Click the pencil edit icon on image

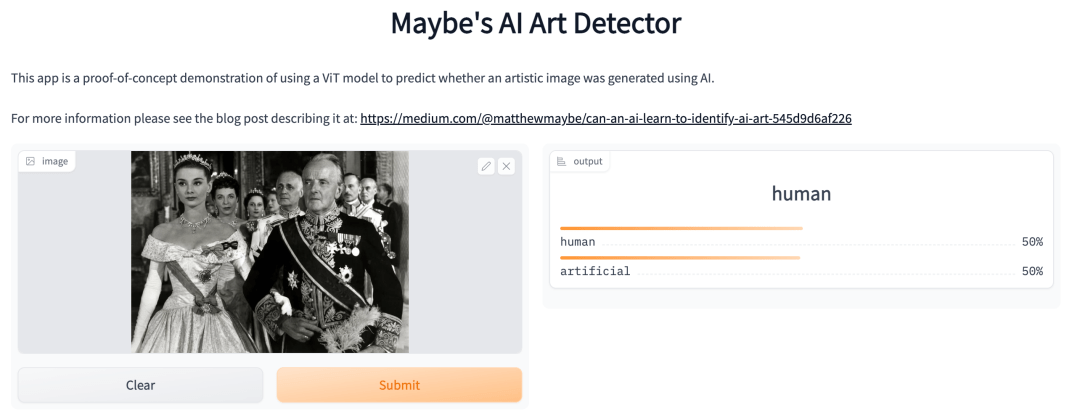pos(486,165)
